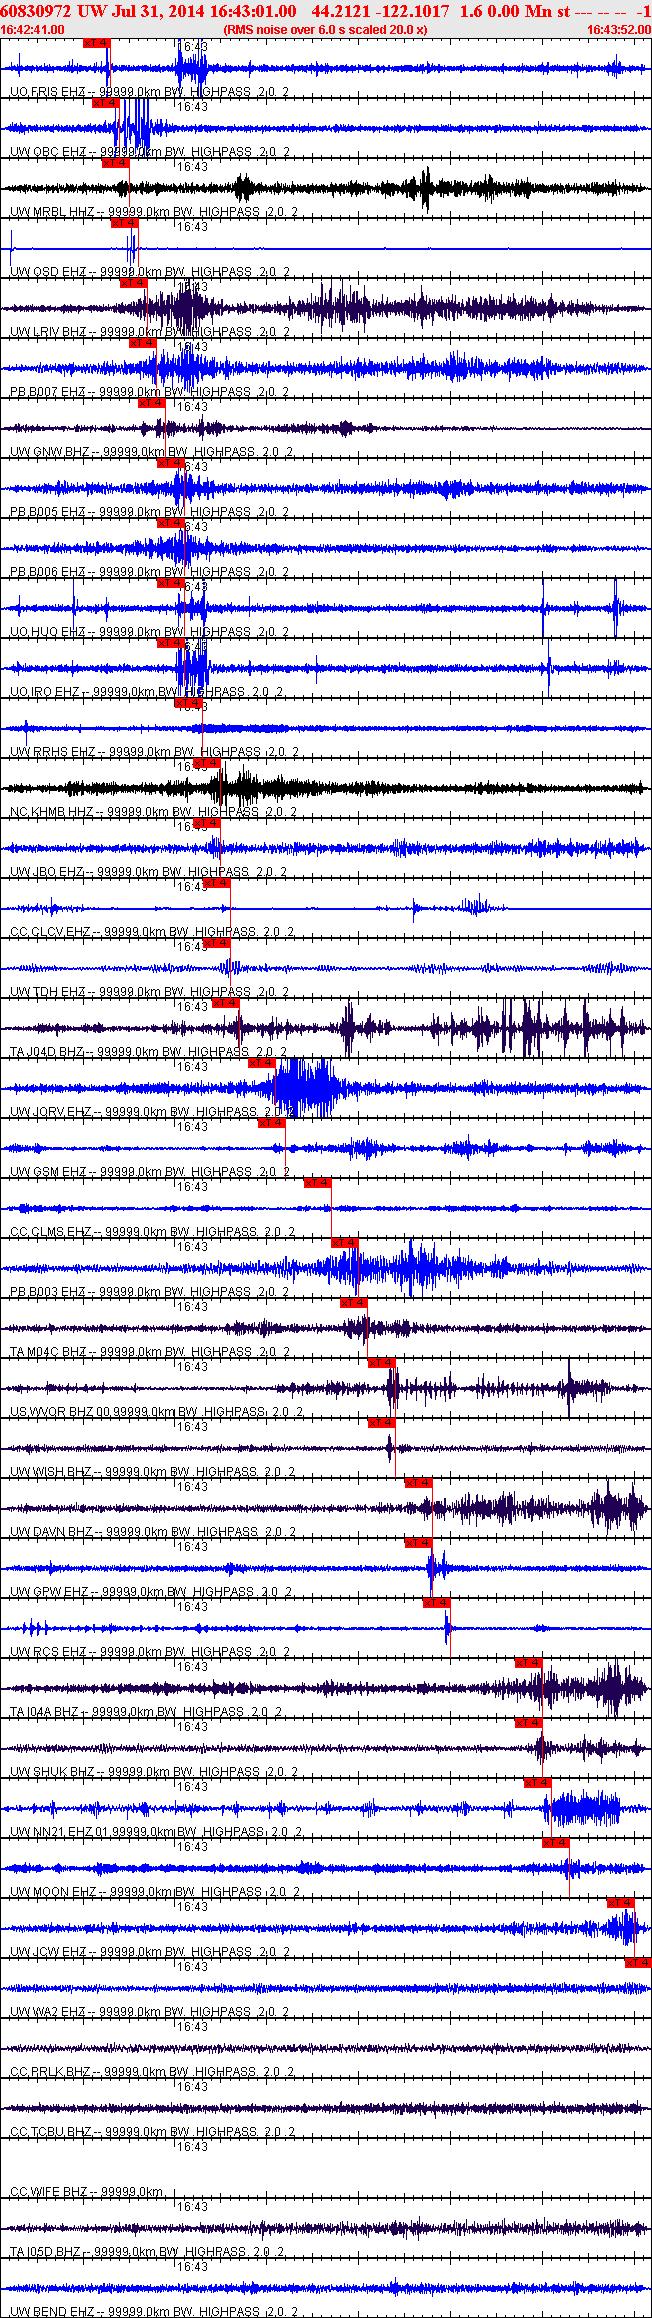Click the end time label 16:43:52.00
Viewport: 652px width, 2318px height.
(x=619, y=30)
